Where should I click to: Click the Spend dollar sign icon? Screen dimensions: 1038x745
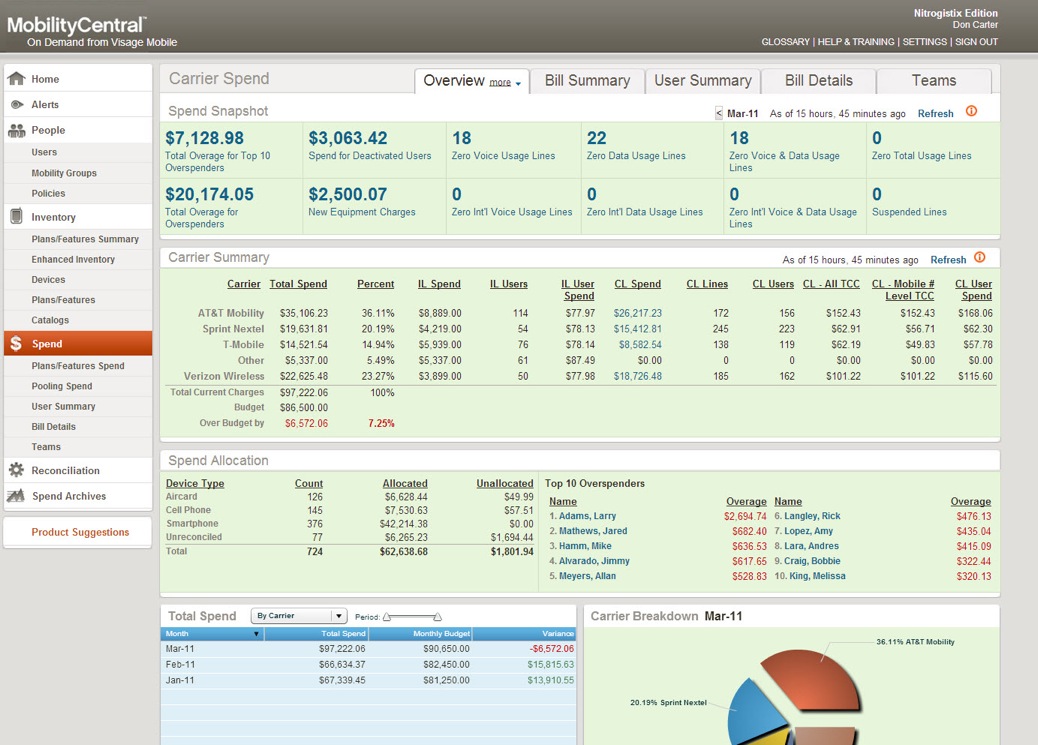point(16,344)
